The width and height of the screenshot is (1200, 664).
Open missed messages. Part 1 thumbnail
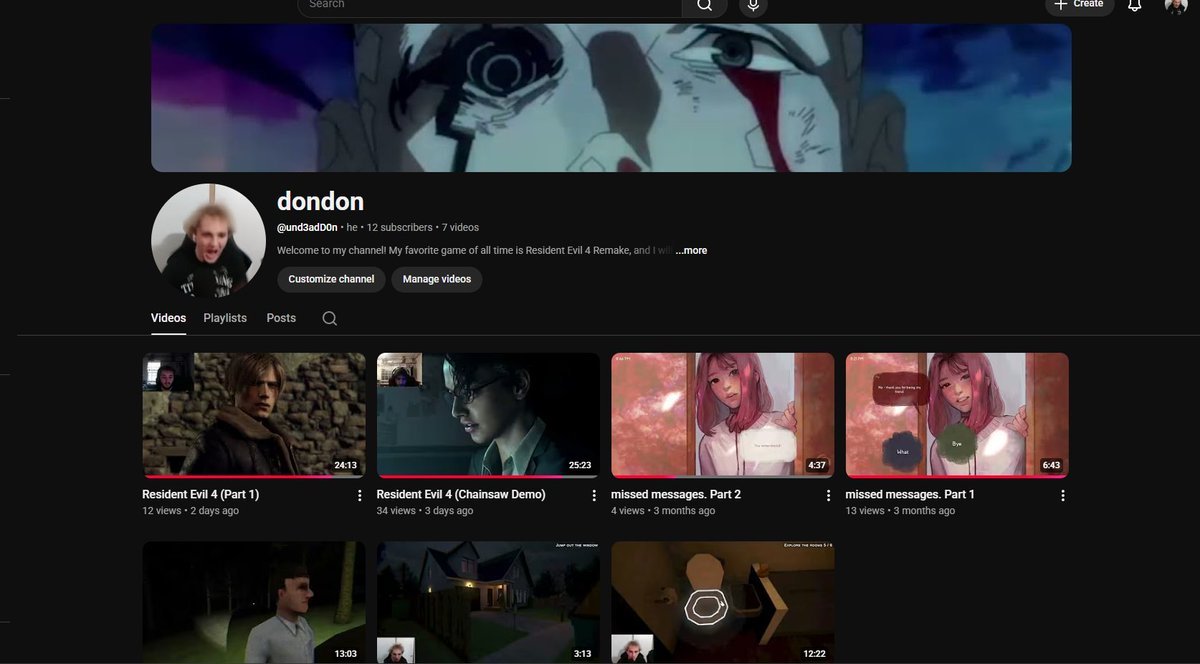pos(957,415)
